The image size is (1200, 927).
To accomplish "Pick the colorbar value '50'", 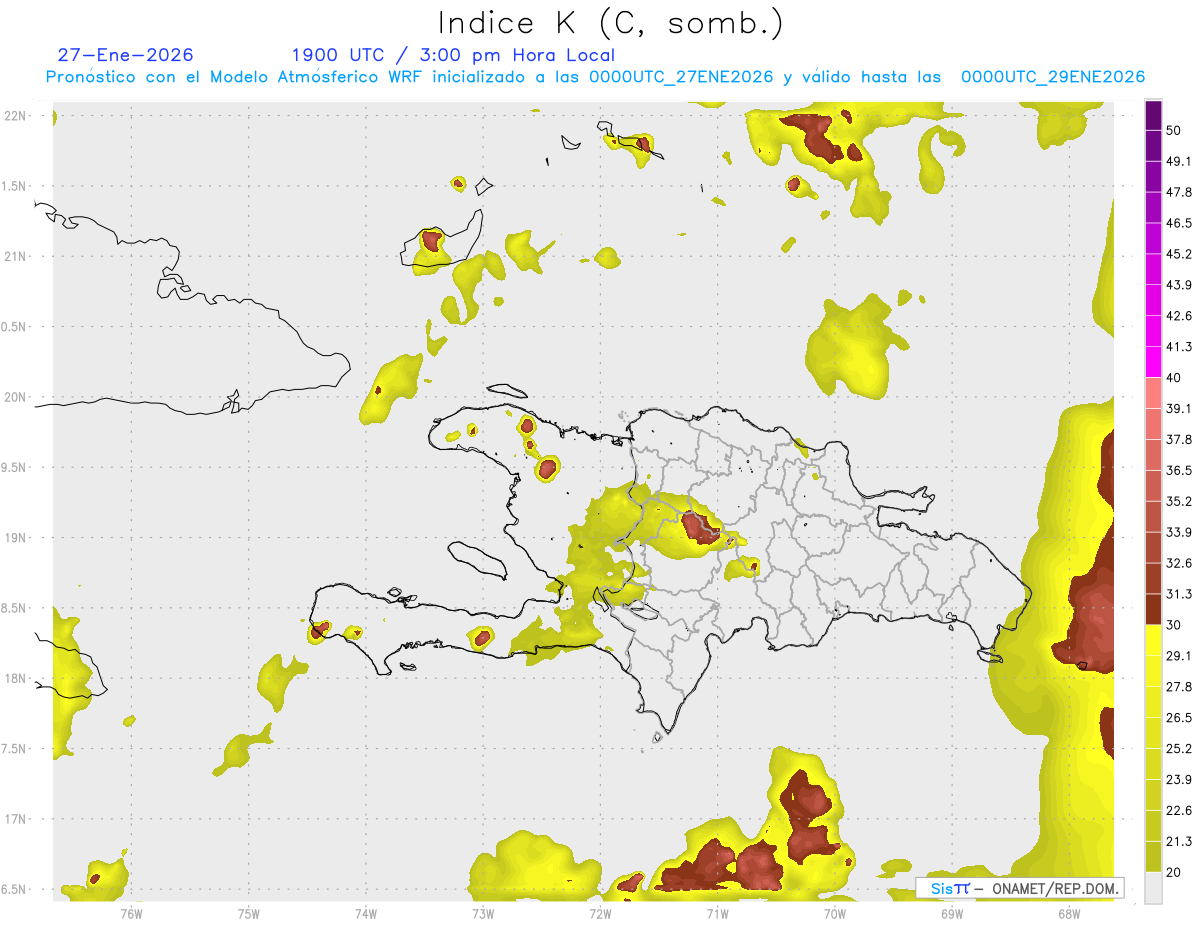I will tap(1175, 131).
